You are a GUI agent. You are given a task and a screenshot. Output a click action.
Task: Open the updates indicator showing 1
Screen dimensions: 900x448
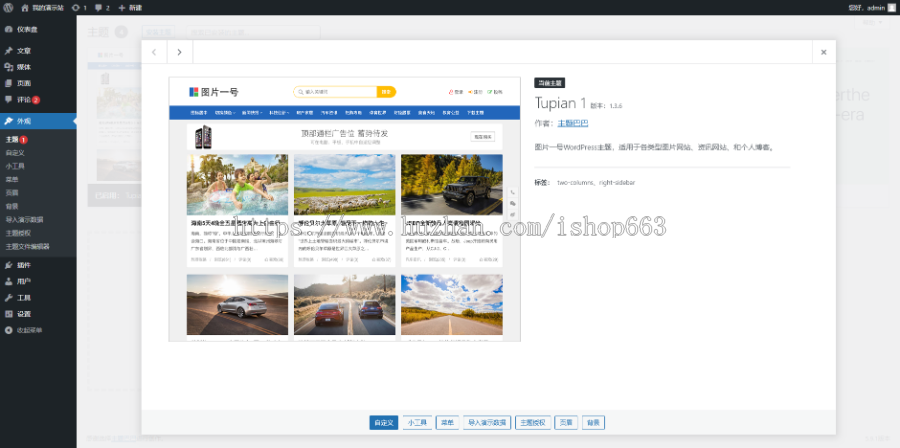79,7
